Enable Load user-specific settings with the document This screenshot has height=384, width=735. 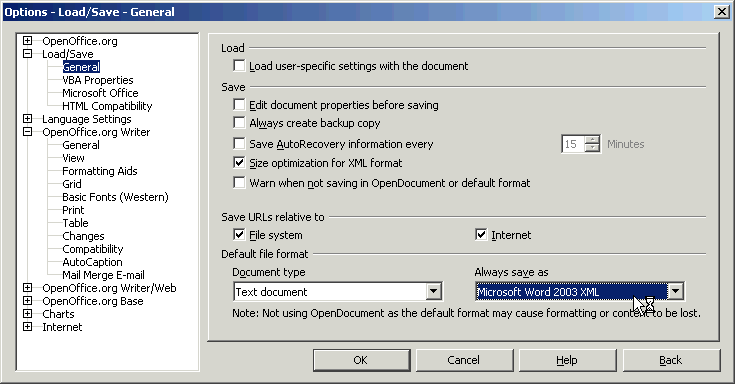point(239,66)
